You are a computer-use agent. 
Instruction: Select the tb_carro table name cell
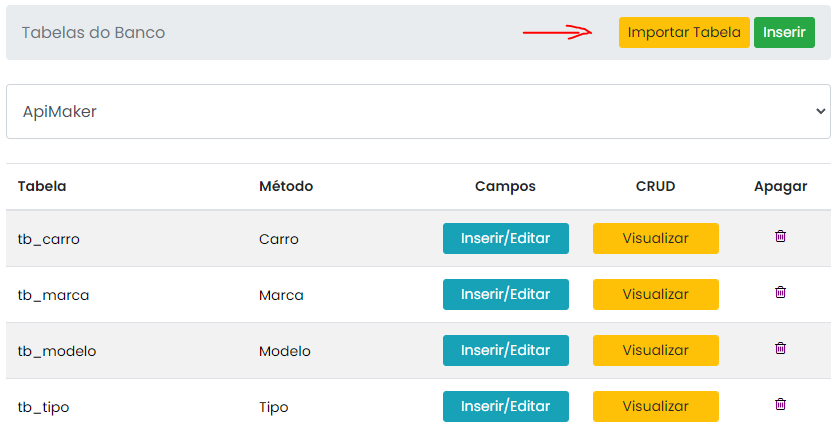(49, 239)
